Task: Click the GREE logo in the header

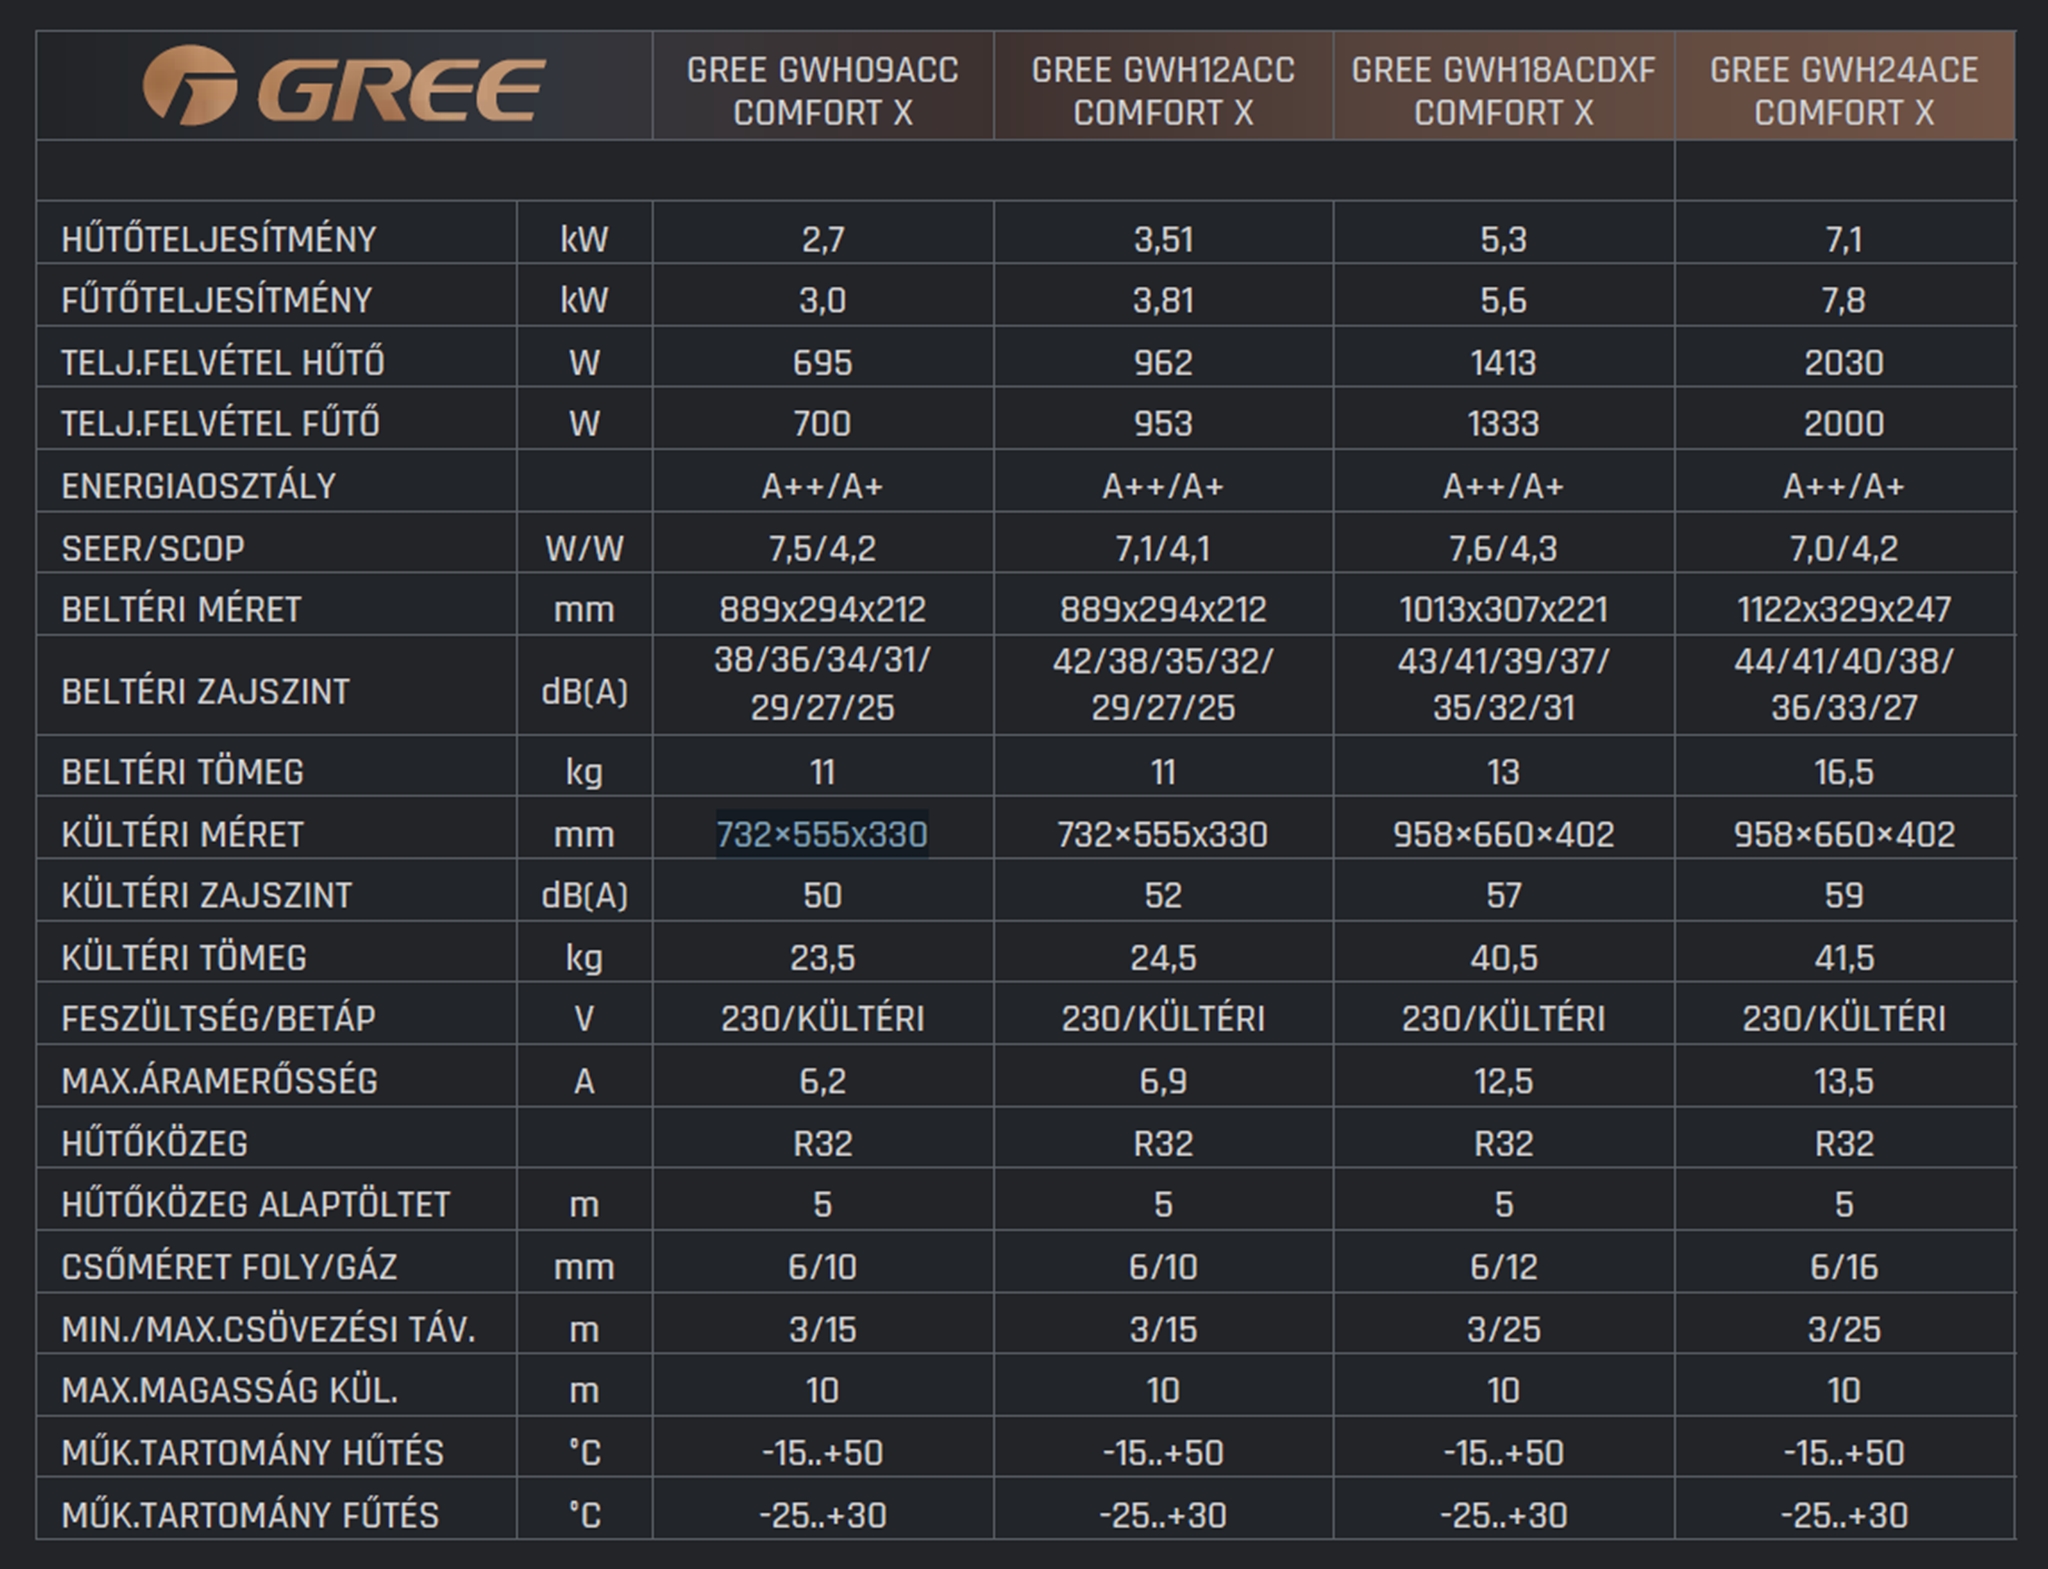Action: point(343,86)
